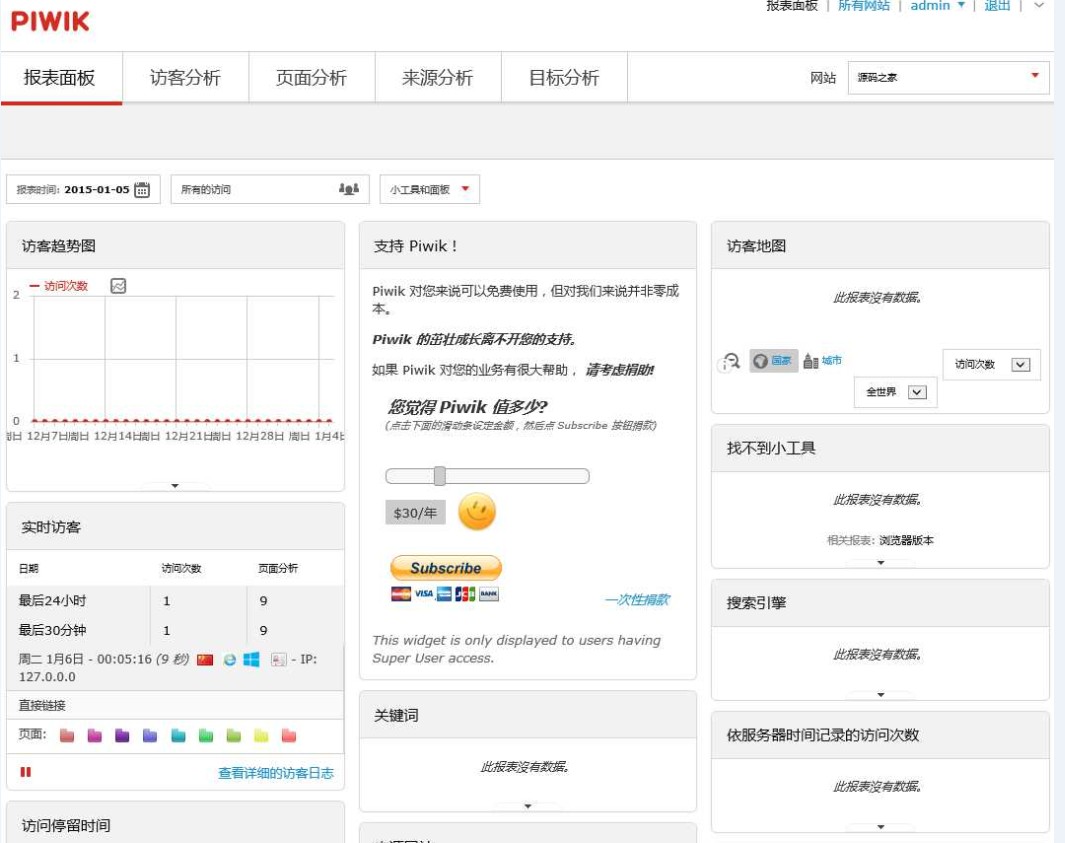The height and width of the screenshot is (843, 1065).
Task: Pause live visitor updates
Action: [26, 772]
